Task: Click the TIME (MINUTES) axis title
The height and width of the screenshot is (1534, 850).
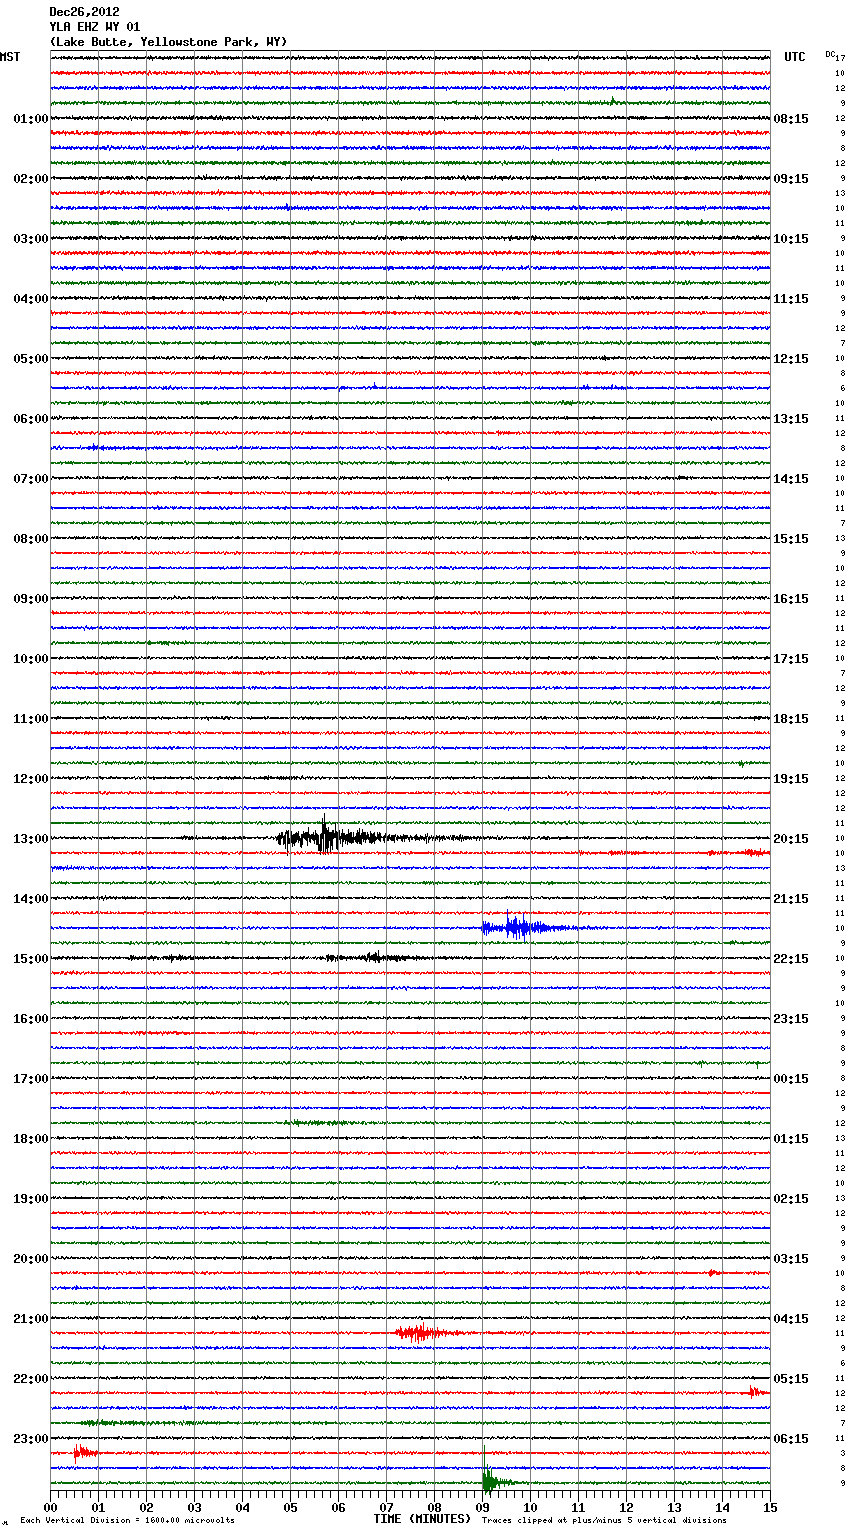Action: click(x=422, y=1519)
